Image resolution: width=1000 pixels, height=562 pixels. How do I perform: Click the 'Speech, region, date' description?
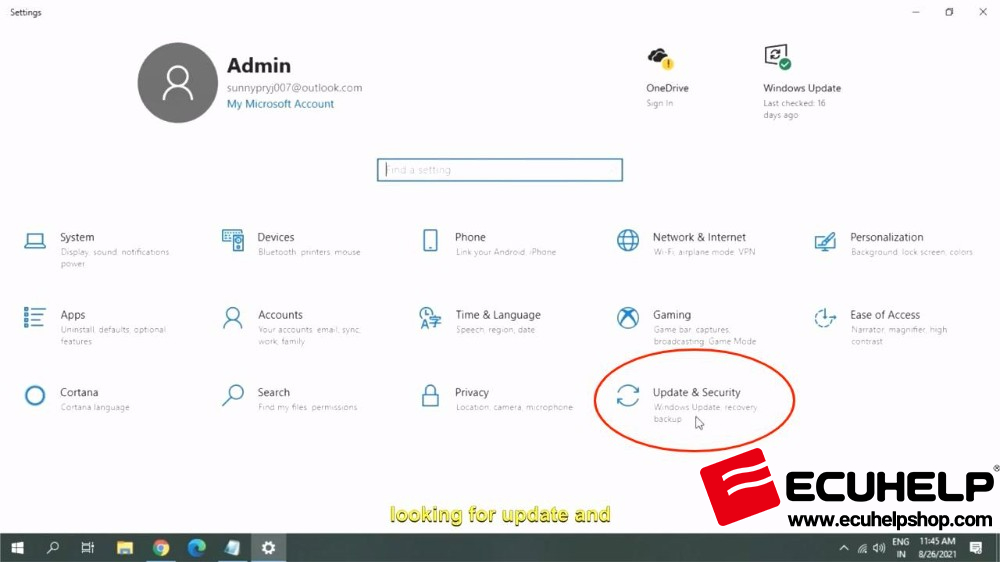click(495, 330)
